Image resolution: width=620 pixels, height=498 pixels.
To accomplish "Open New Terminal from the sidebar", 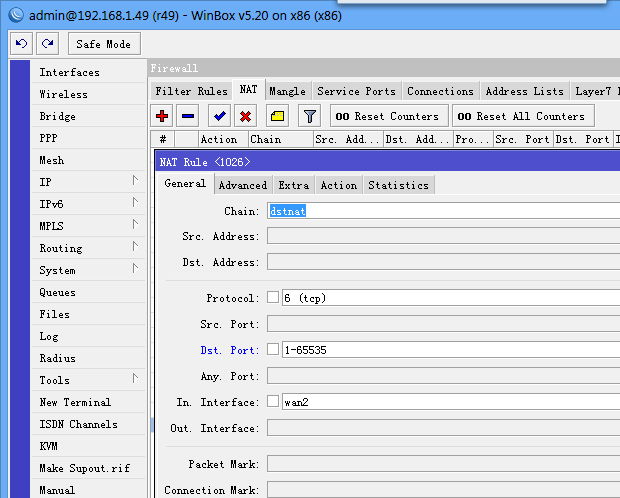I will point(75,402).
